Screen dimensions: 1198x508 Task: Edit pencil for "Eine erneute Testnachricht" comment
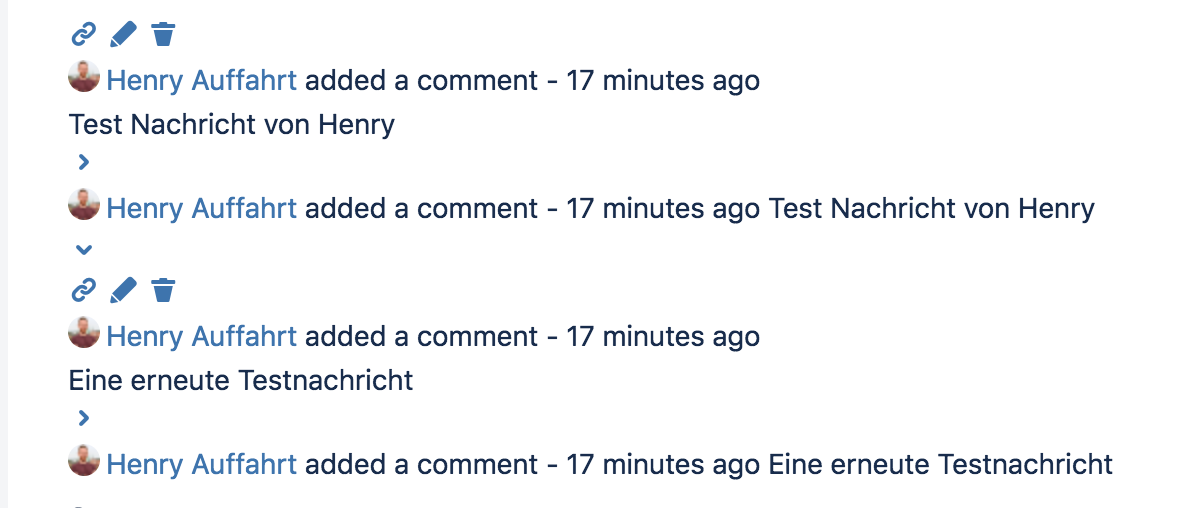point(123,290)
